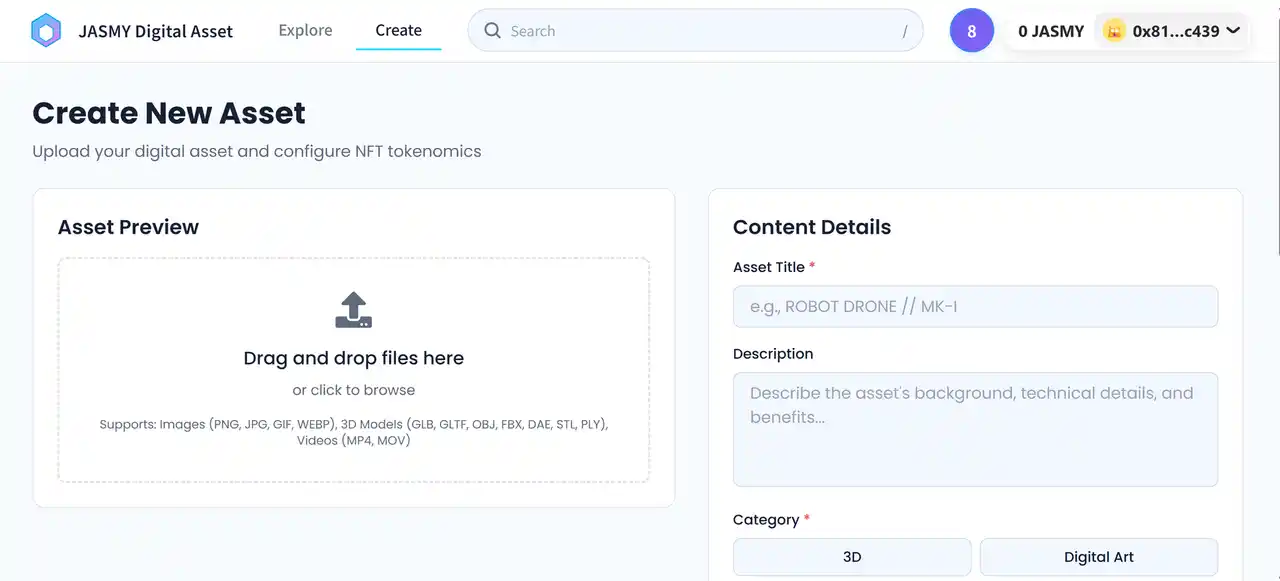Click the JASMY Digital Asset brand name
The height and width of the screenshot is (581, 1280).
click(156, 31)
